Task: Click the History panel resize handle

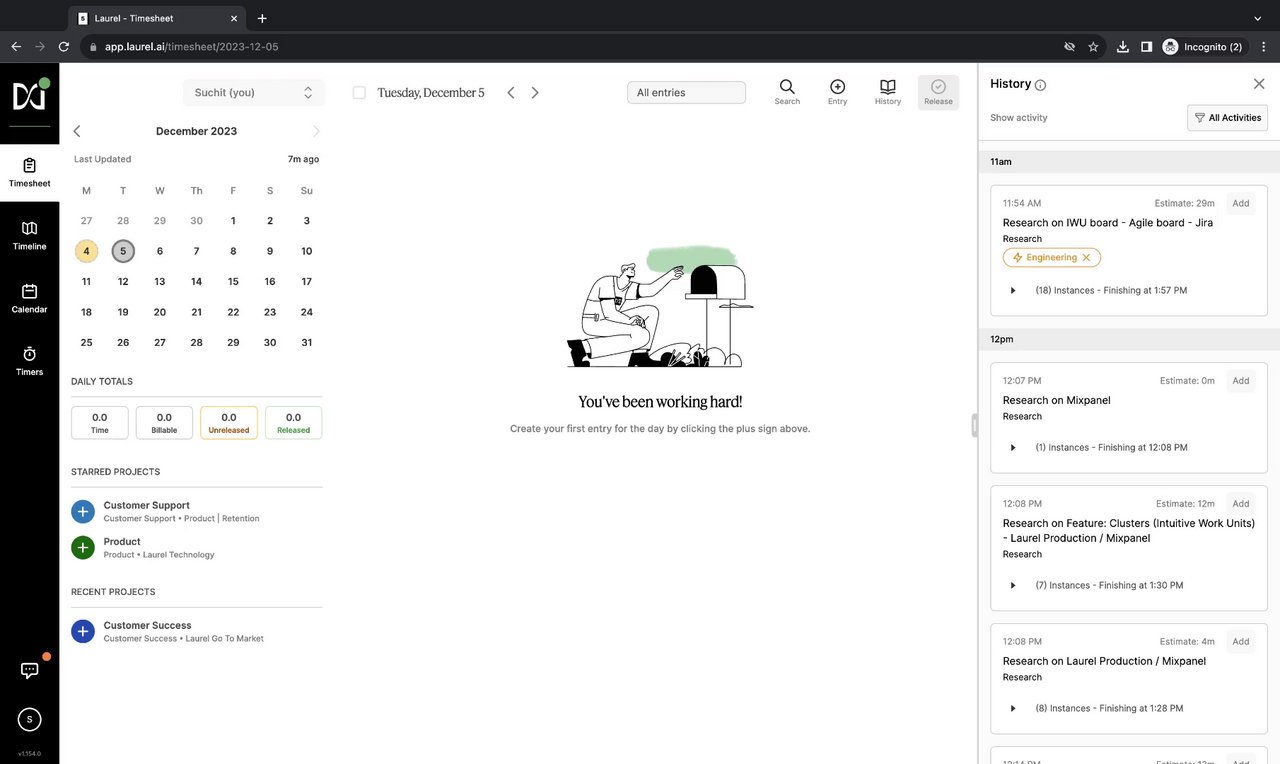Action: 974,425
